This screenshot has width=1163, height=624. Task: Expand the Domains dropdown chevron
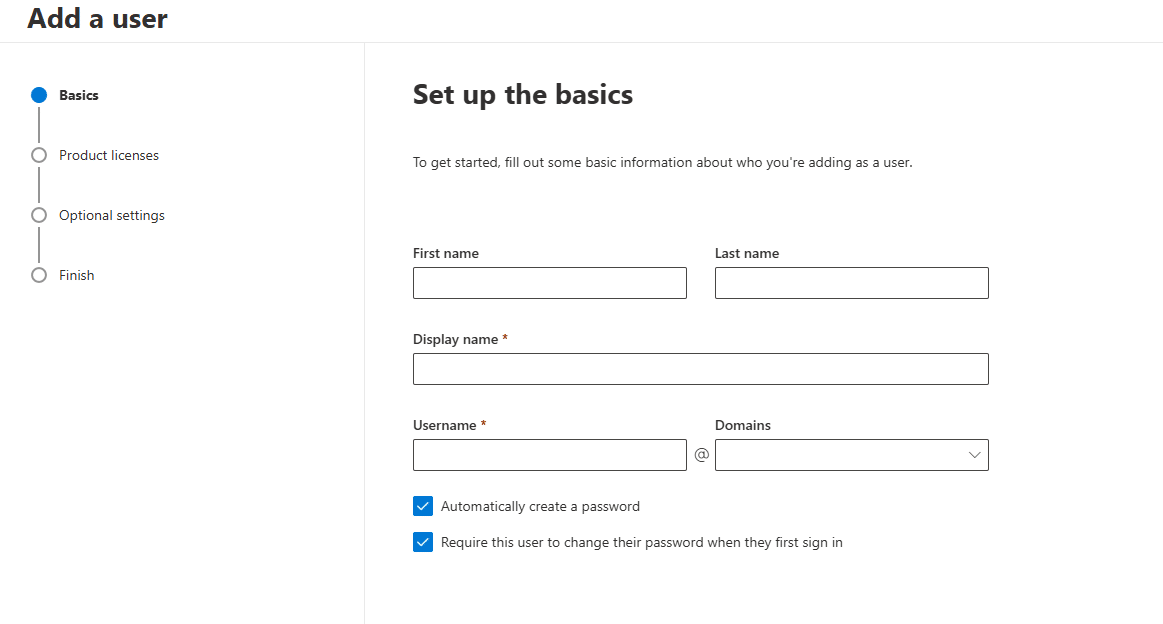click(x=975, y=455)
